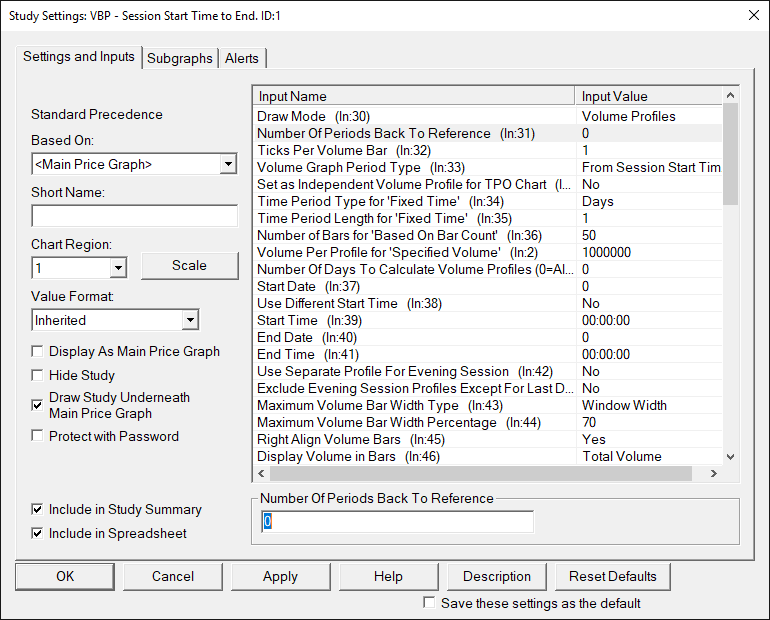Enable Display As Main Price Graph
Screen dimensions: 770x620
pos(38,352)
